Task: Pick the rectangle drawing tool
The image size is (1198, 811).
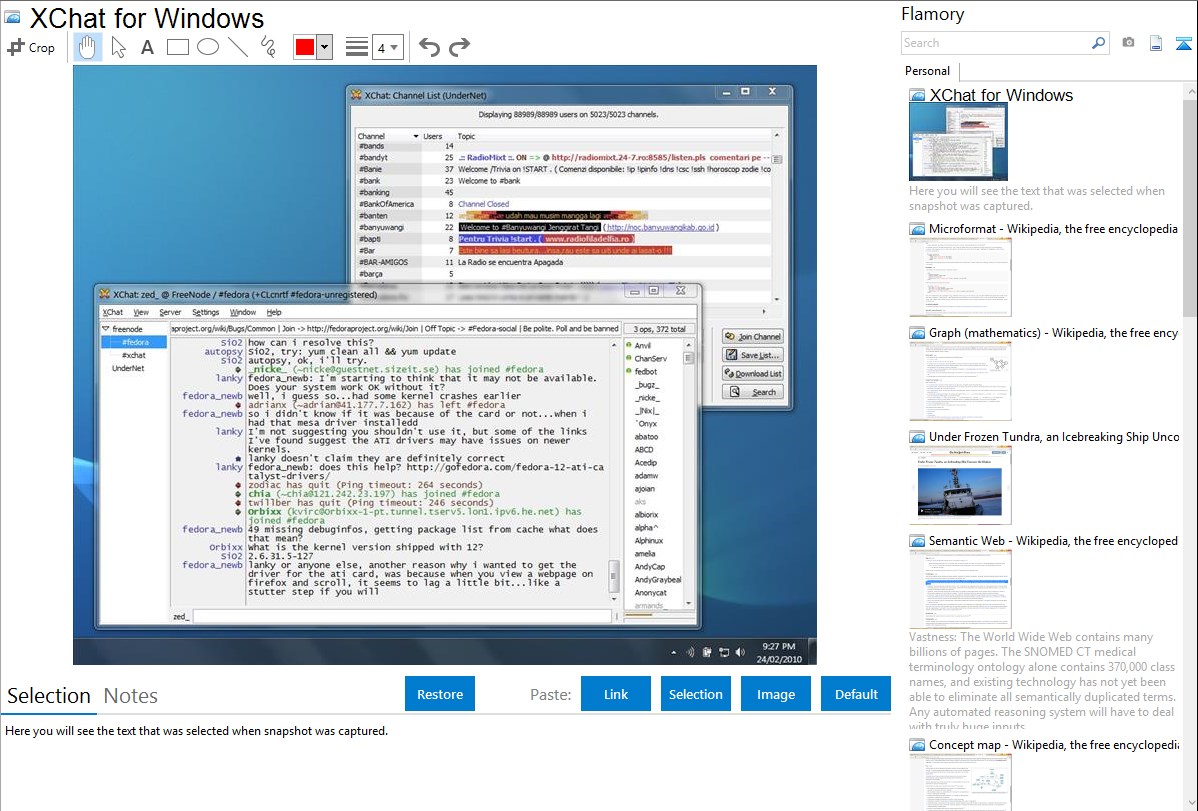Action: (177, 47)
